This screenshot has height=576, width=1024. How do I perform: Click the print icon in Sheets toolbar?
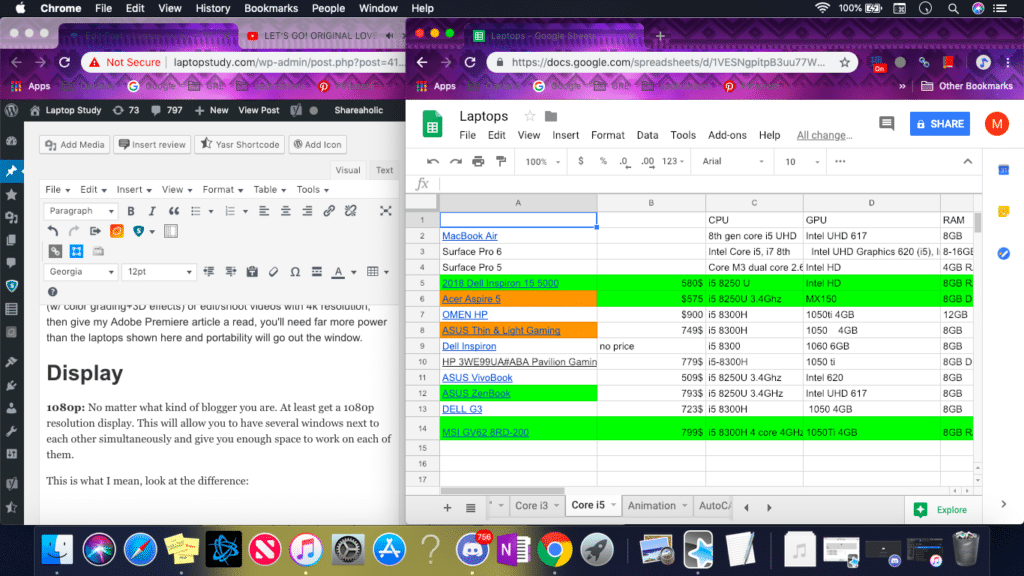[478, 161]
